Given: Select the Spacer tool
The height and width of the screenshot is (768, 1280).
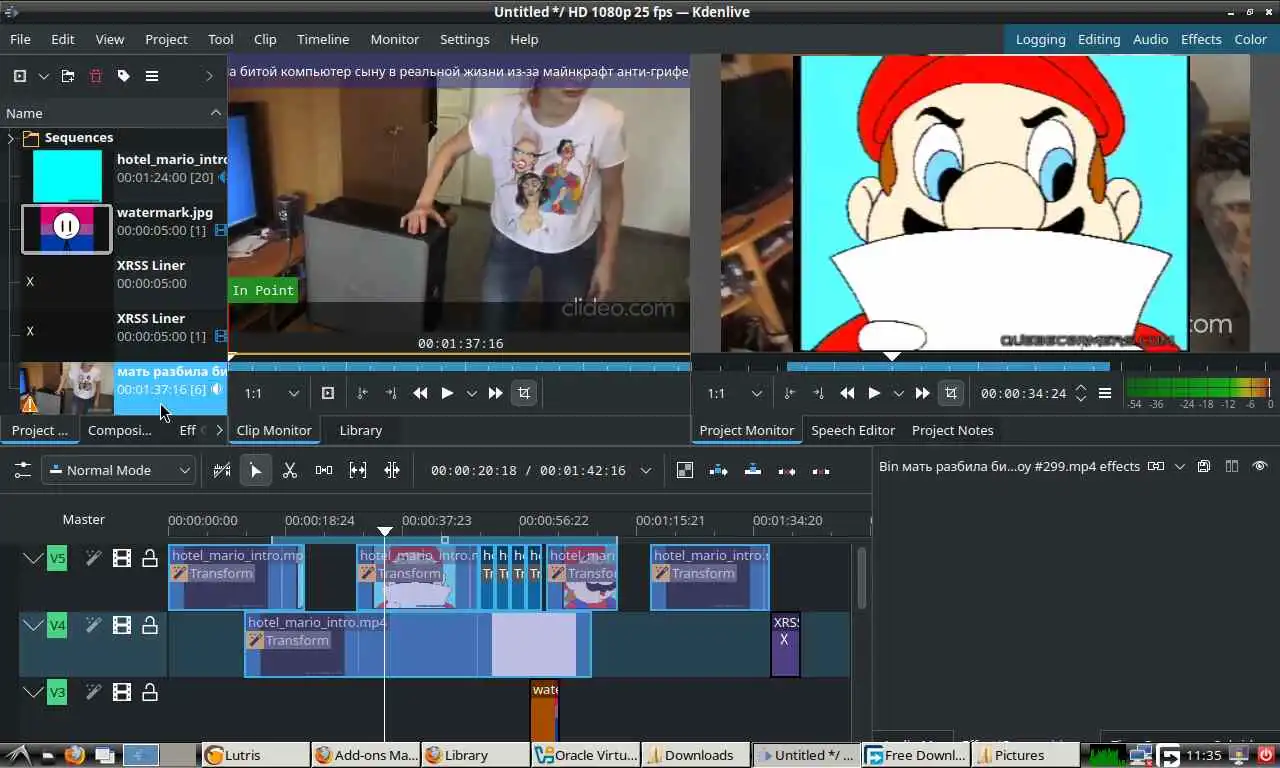Looking at the screenshot, I should [324, 470].
